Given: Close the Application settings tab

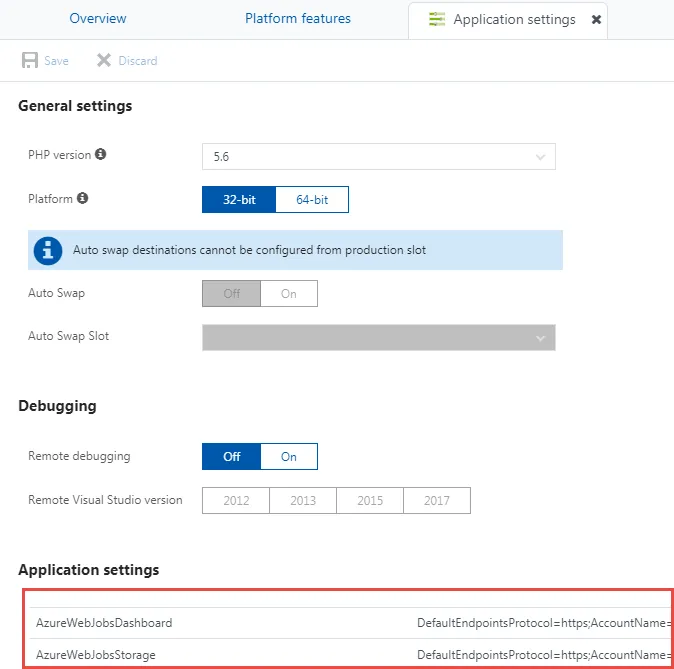Looking at the screenshot, I should coord(597,20).
